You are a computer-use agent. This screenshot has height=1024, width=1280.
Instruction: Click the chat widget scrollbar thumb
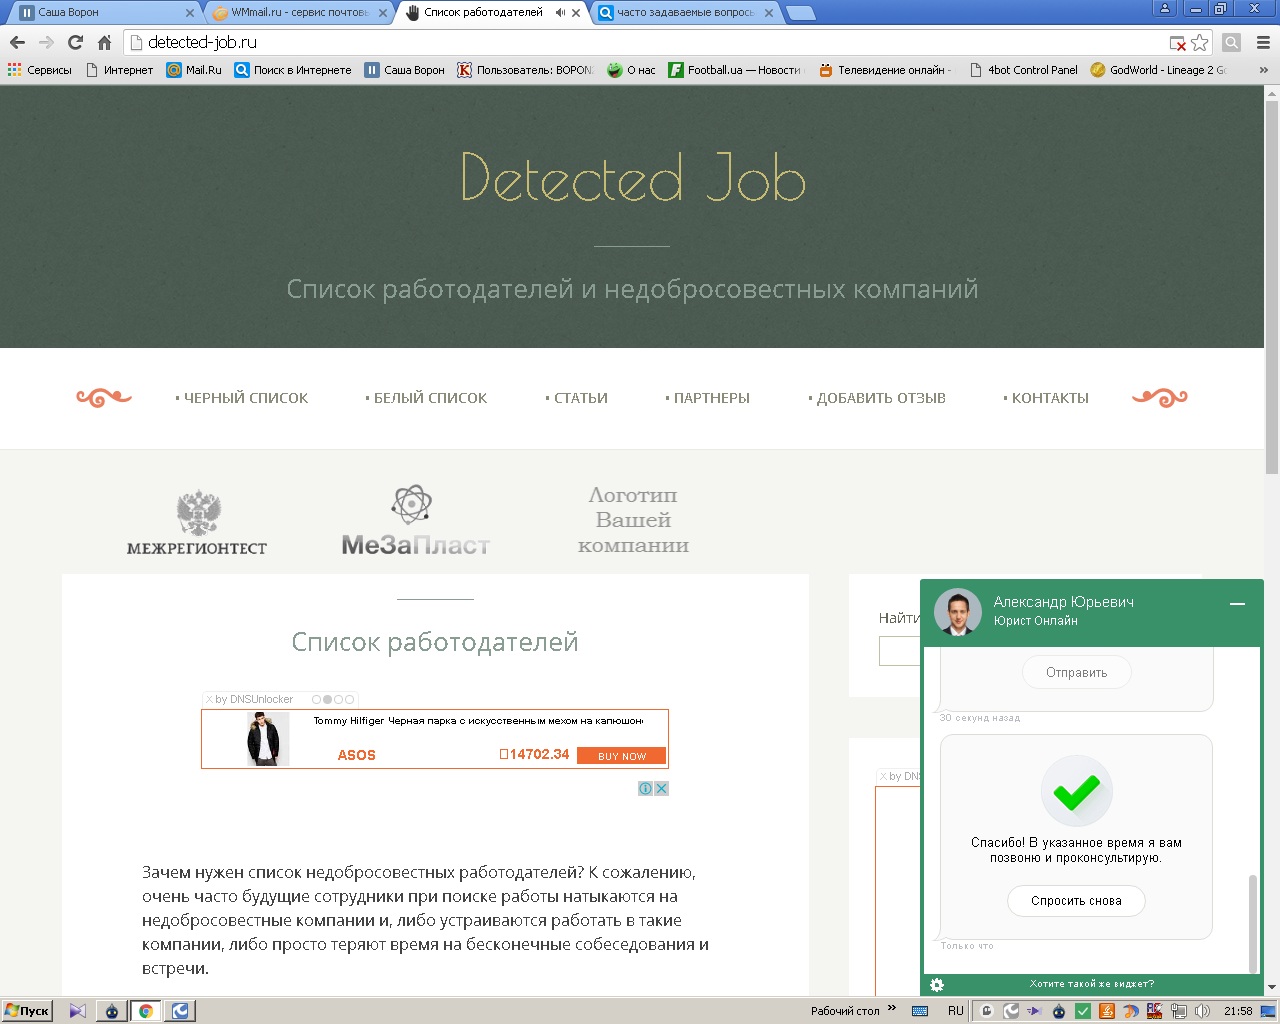click(1253, 923)
